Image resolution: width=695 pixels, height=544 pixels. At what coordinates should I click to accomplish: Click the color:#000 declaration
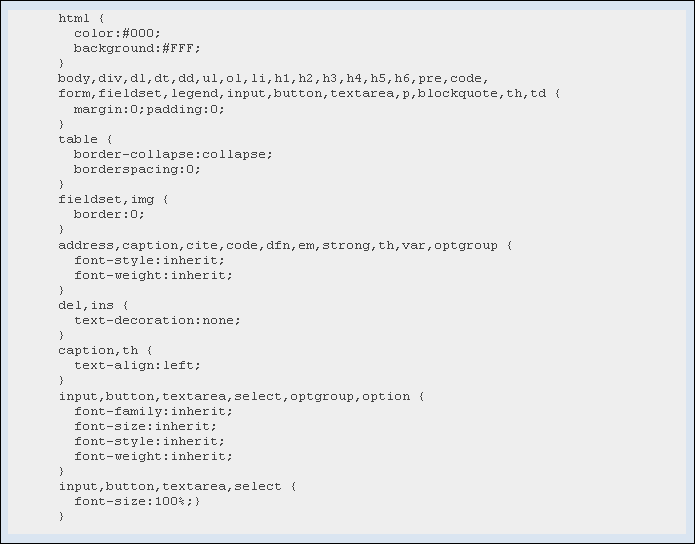pos(117,33)
